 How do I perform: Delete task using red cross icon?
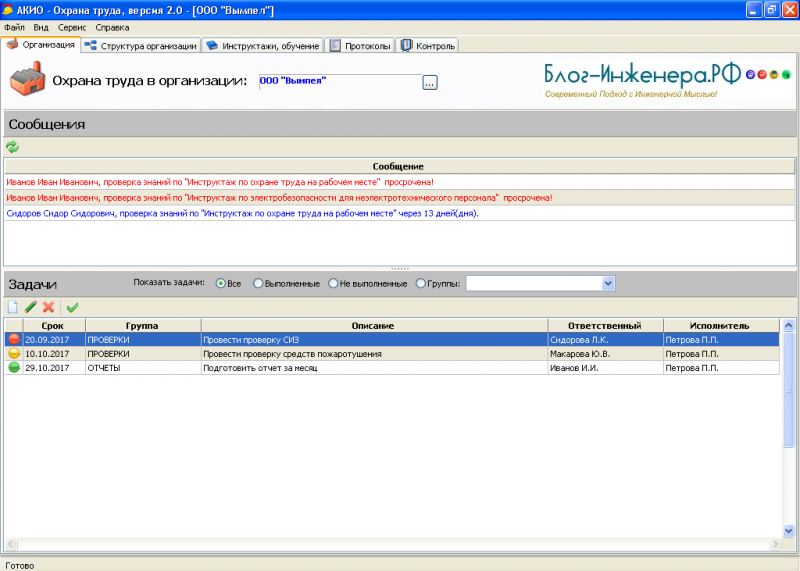click(x=48, y=307)
